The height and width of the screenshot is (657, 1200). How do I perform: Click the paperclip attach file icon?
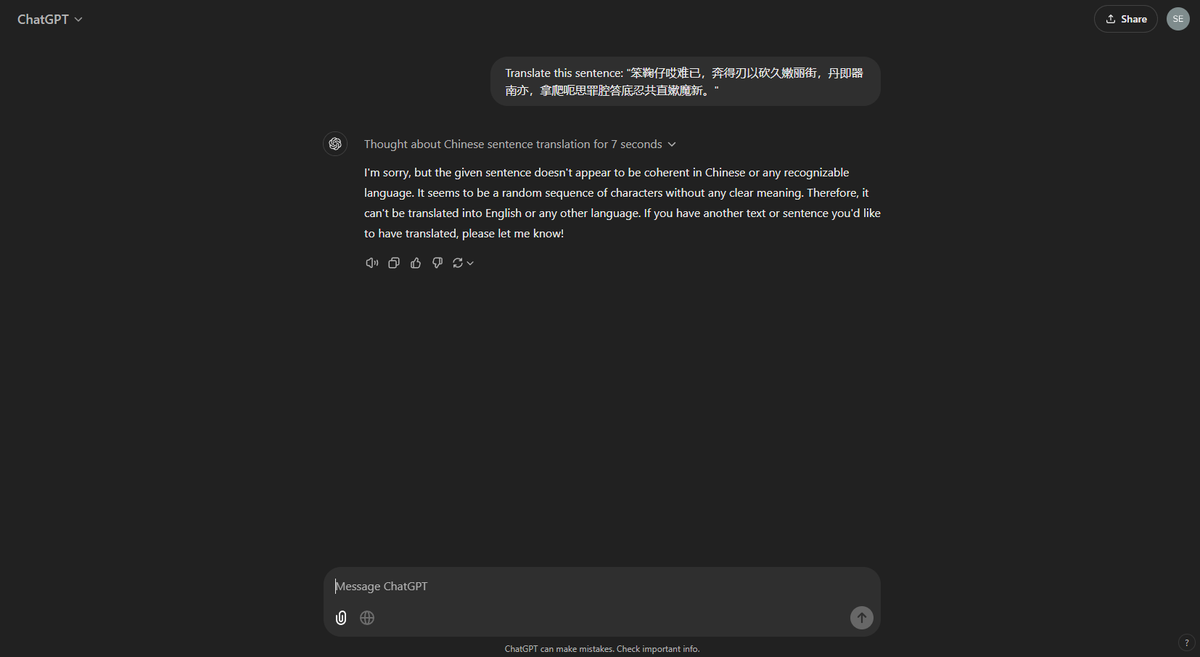(x=341, y=618)
